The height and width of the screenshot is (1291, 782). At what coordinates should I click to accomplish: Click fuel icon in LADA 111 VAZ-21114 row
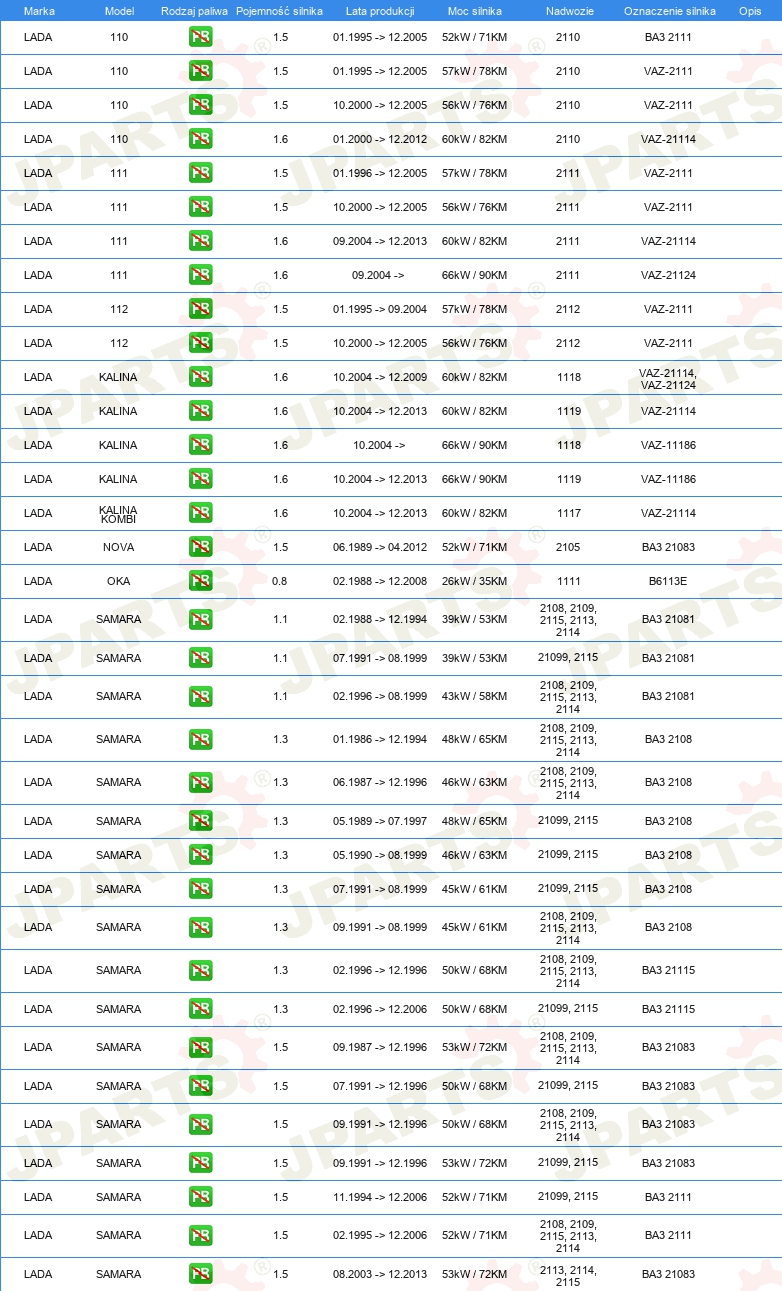point(200,242)
